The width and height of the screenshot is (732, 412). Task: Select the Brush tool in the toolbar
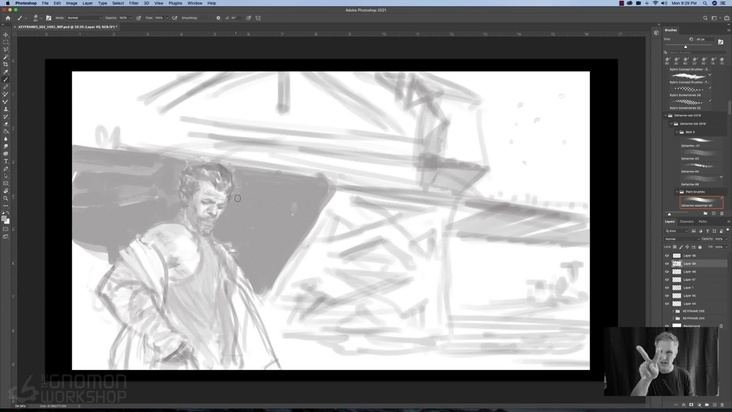pos(6,80)
